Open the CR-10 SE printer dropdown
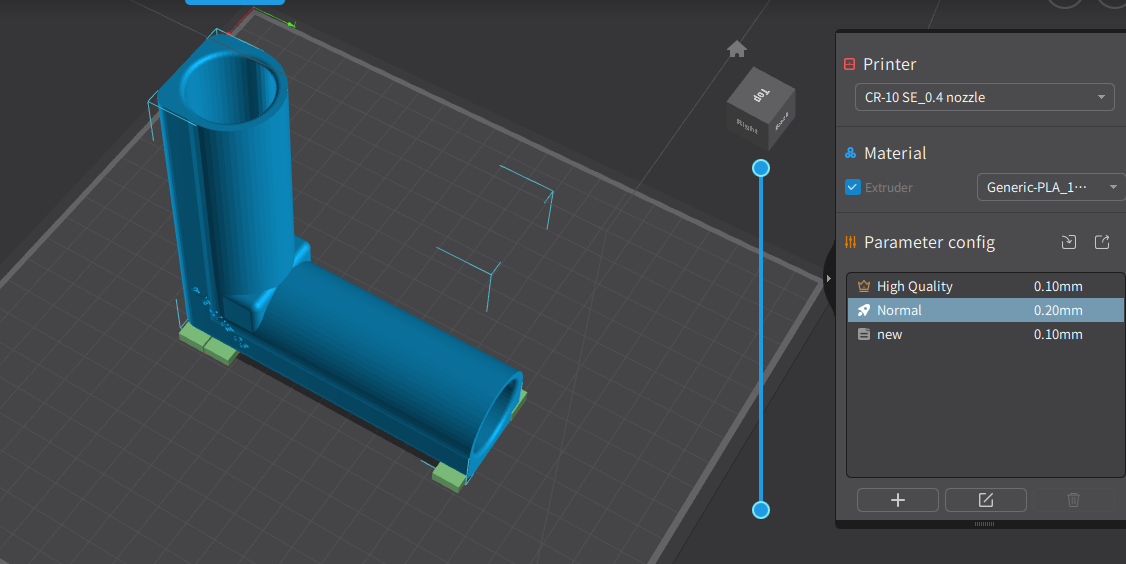This screenshot has height=564, width=1126. 984,97
